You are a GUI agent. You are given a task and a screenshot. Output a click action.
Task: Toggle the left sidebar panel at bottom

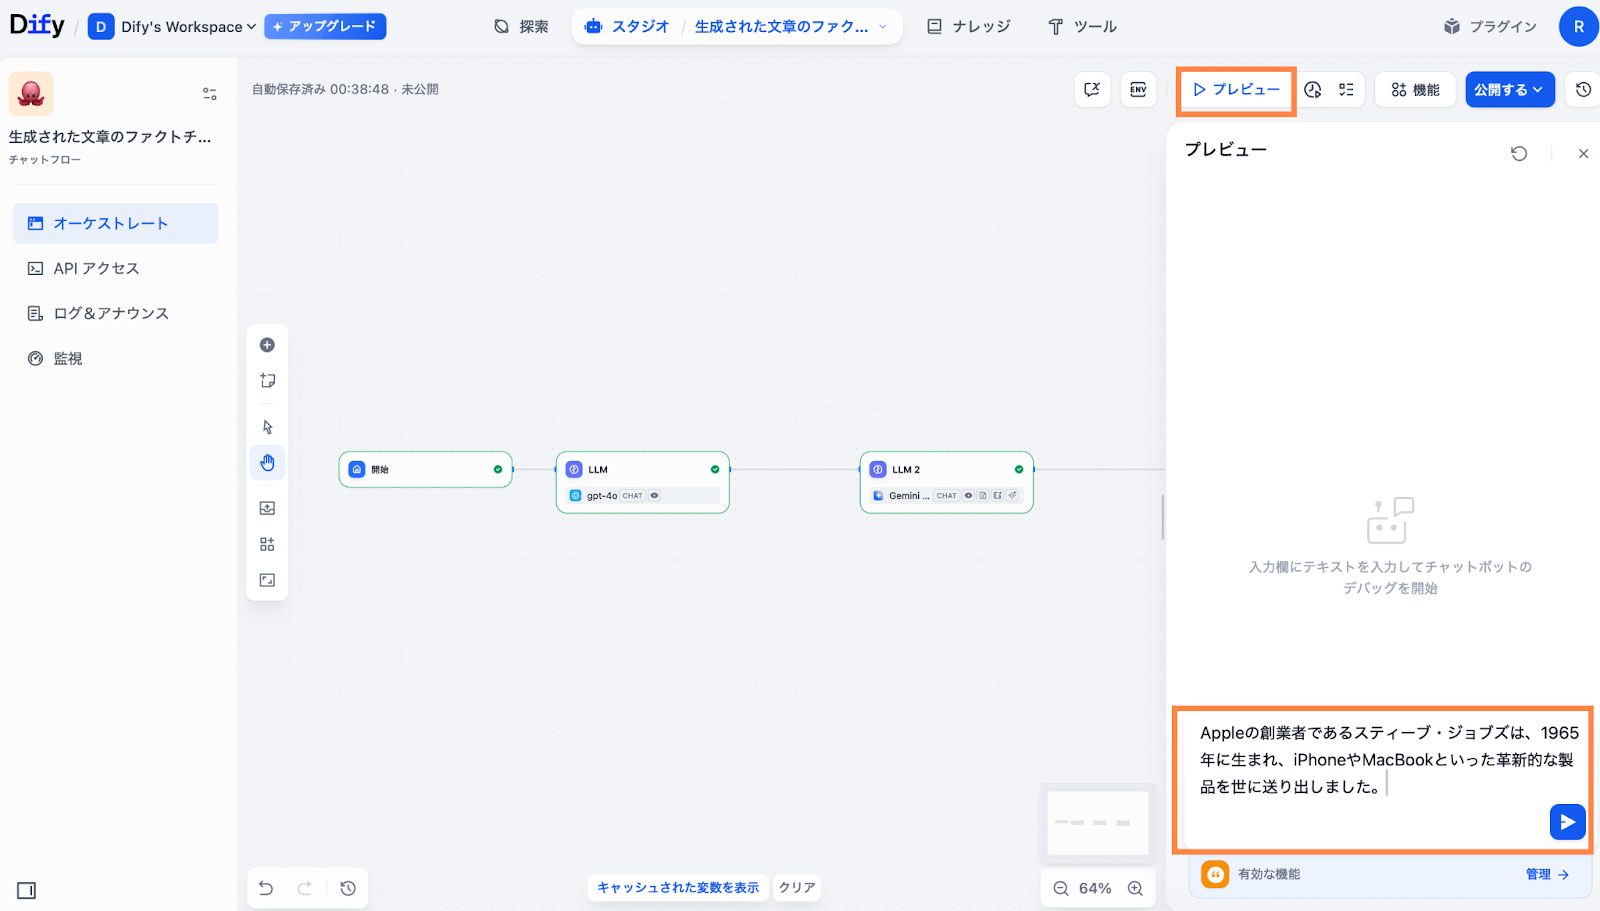tap(27, 890)
